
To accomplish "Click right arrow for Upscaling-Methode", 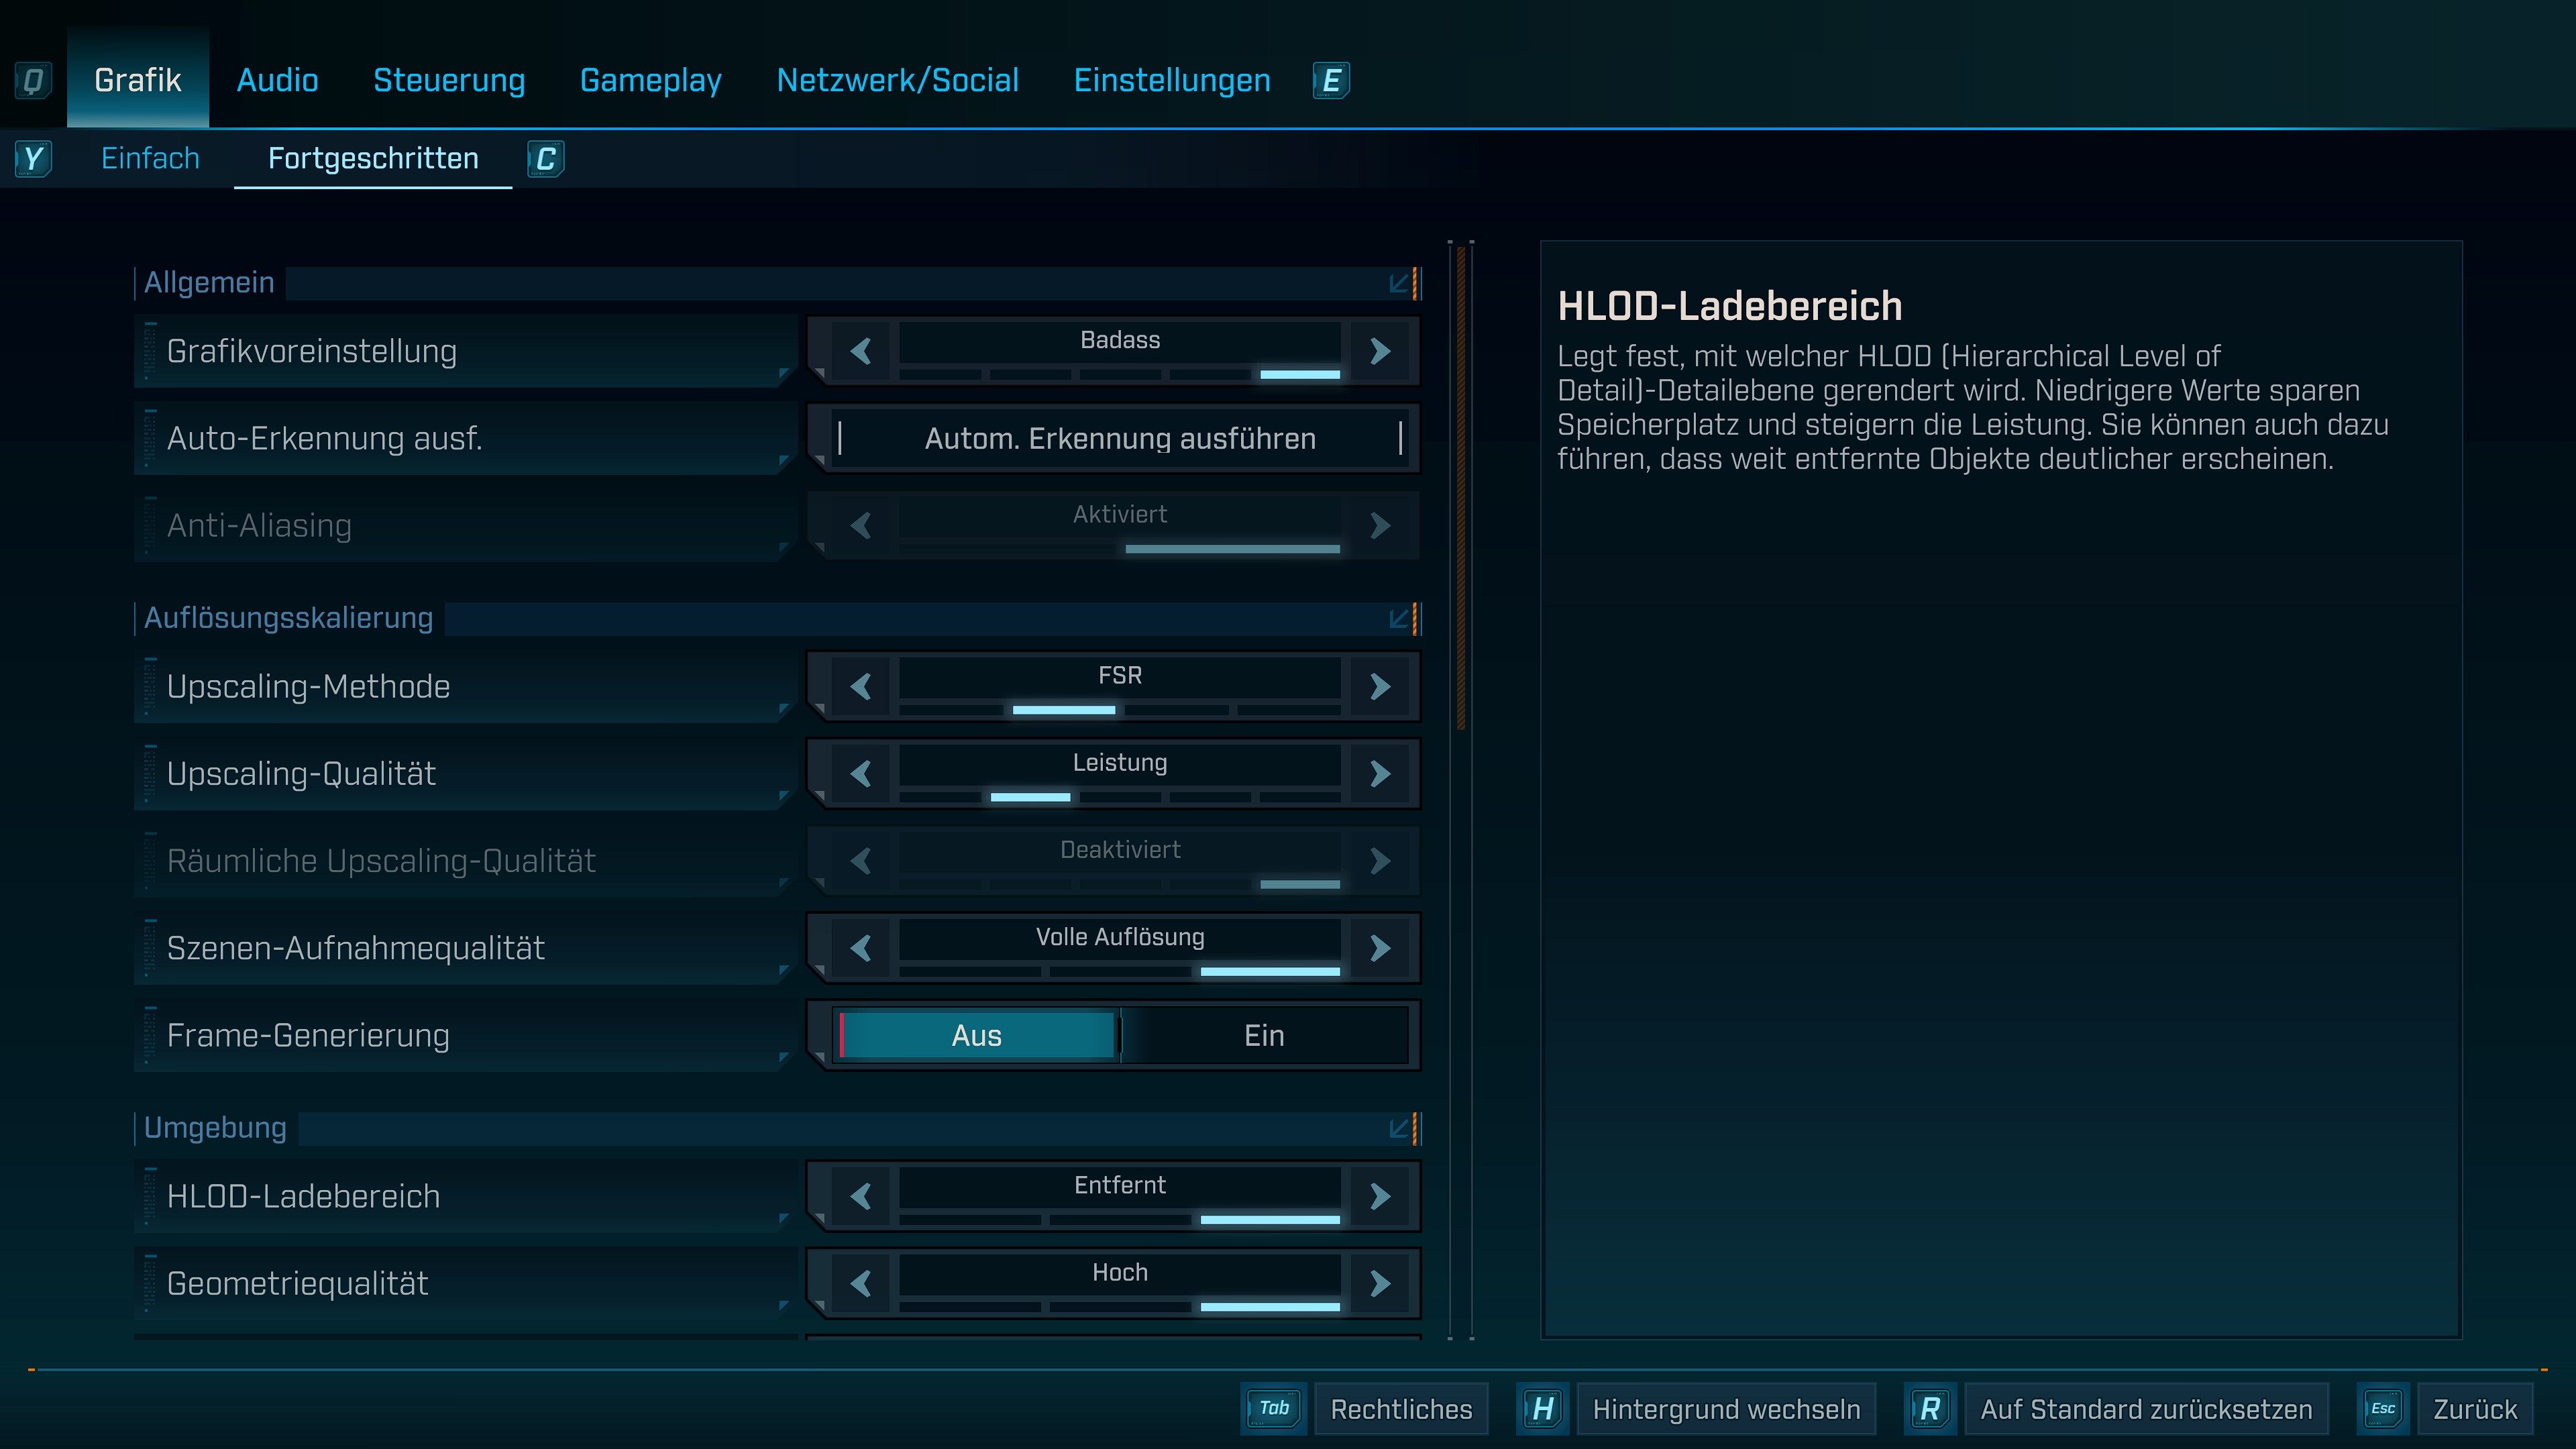I will click(1380, 686).
